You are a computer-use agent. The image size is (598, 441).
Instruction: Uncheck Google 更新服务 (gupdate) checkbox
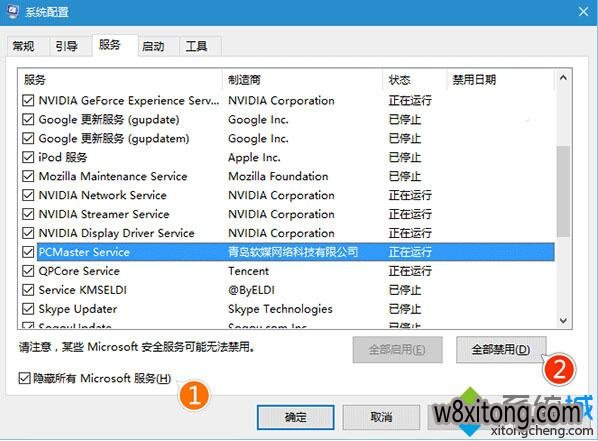click(28, 119)
